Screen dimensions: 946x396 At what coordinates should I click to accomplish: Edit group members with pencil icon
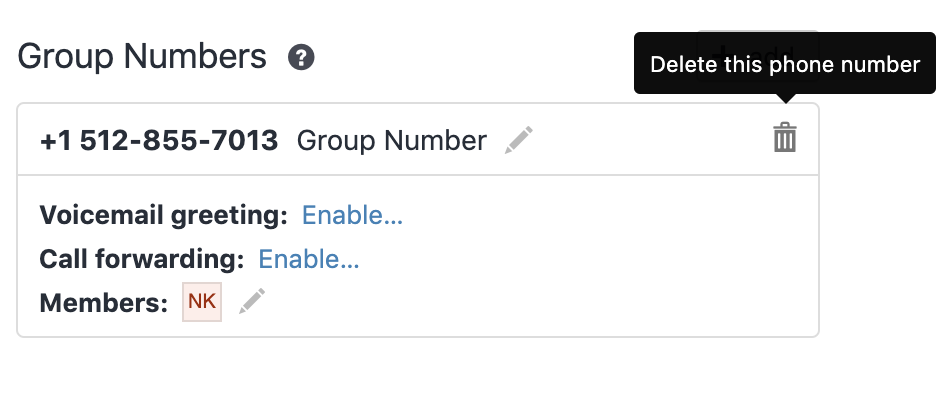[x=252, y=301]
